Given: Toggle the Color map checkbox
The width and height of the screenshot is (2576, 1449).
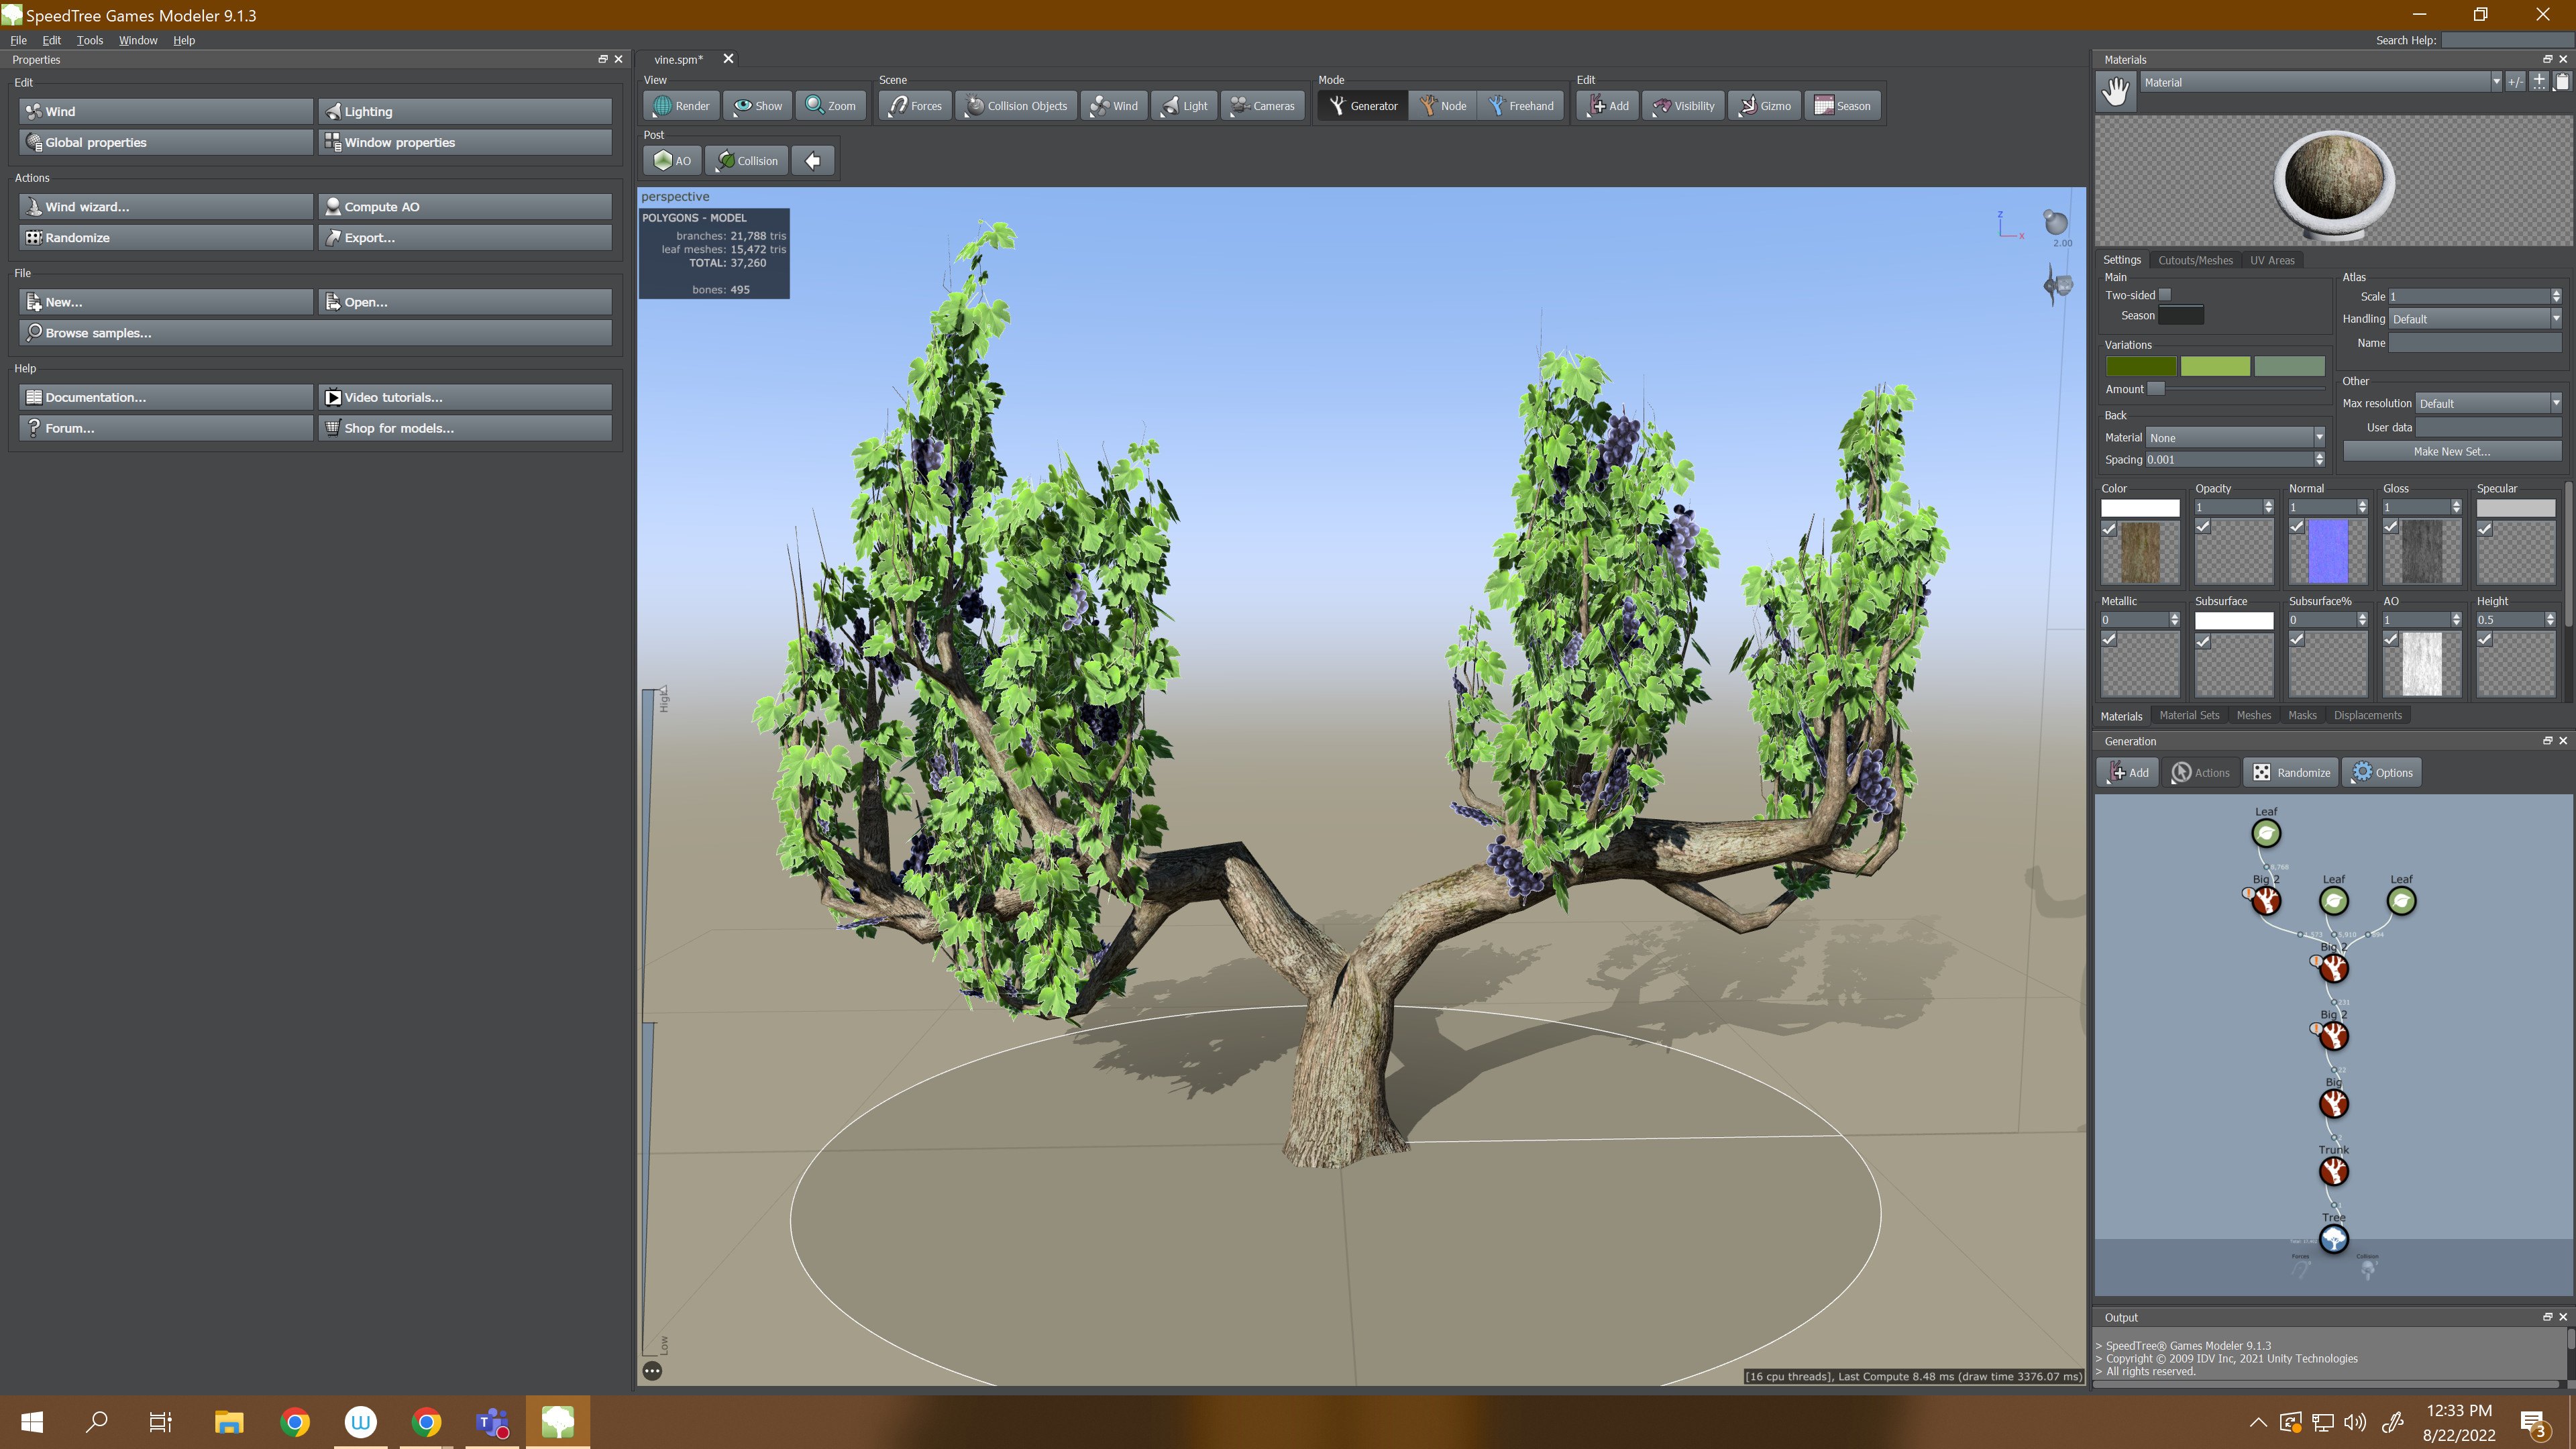Looking at the screenshot, I should (2109, 529).
